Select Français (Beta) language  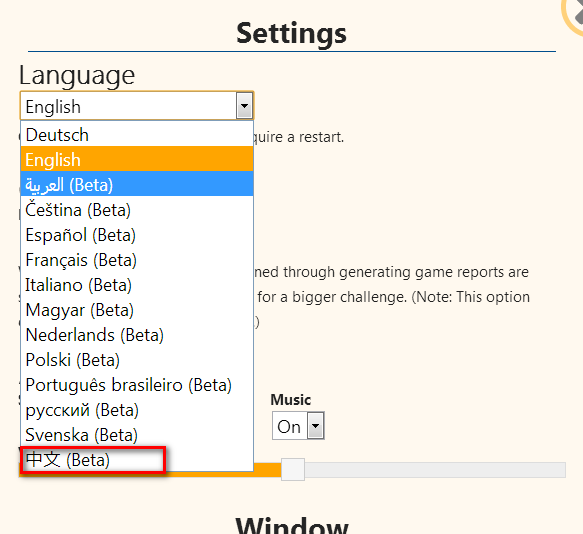coord(137,259)
